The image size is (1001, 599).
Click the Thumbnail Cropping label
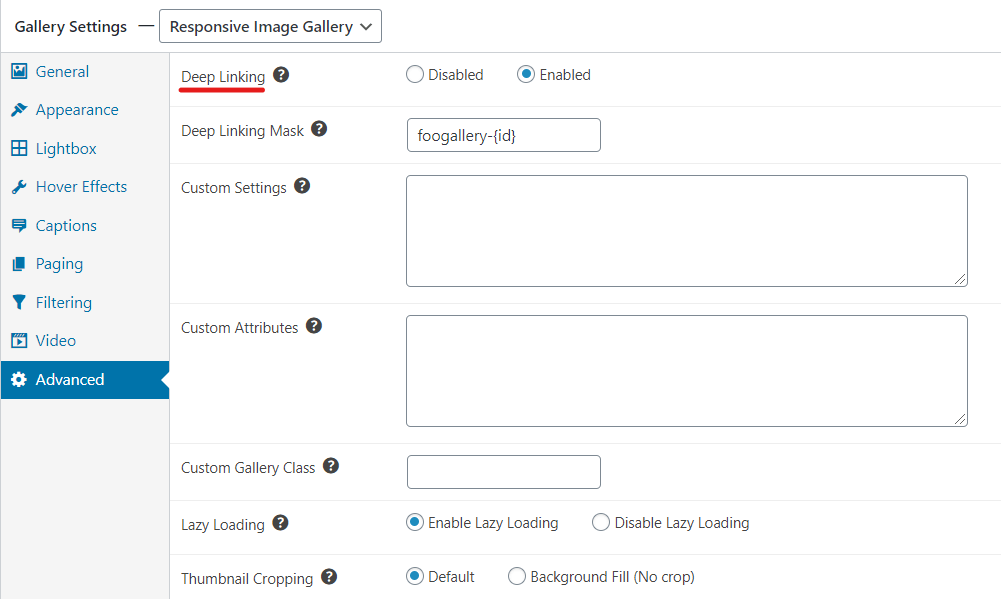point(247,579)
